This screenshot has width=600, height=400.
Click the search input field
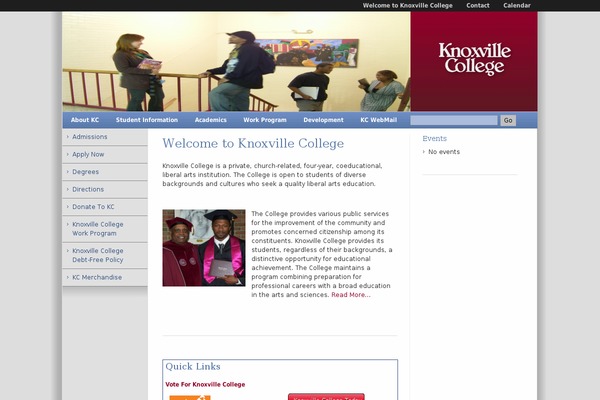(454, 120)
